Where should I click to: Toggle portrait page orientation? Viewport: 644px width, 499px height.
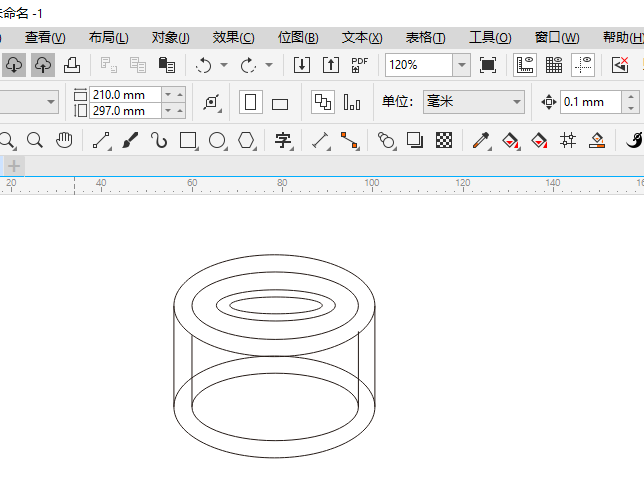[251, 102]
